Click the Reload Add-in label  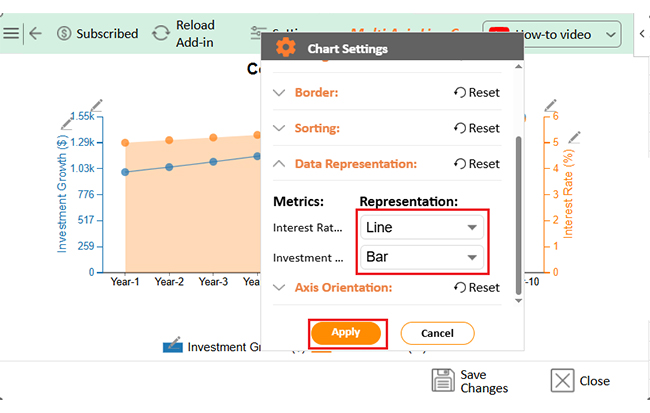[x=195, y=34]
